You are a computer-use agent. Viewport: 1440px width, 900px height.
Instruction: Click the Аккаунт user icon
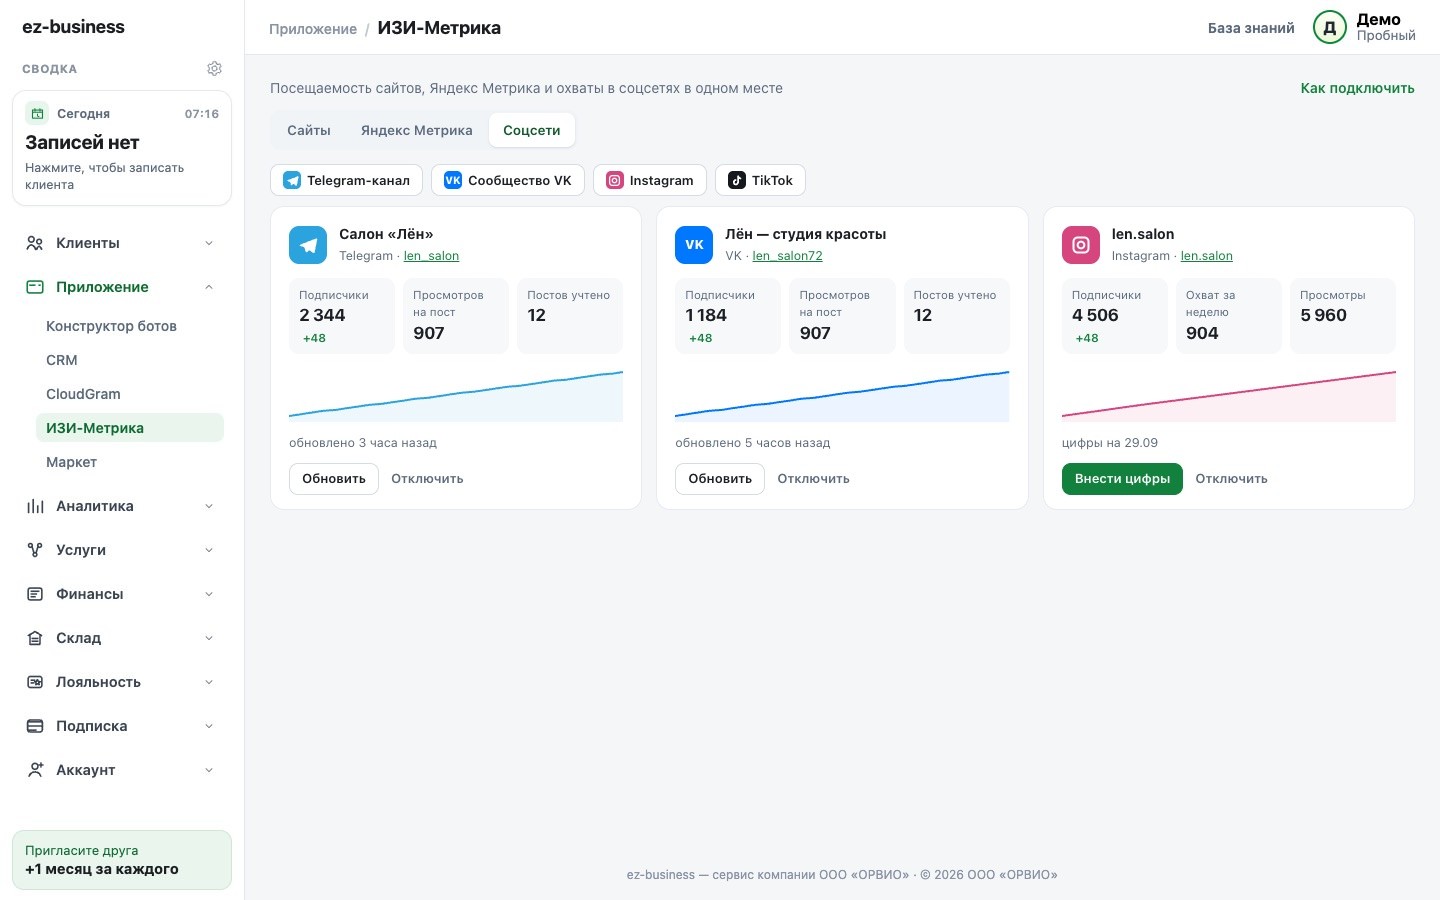[x=35, y=770]
